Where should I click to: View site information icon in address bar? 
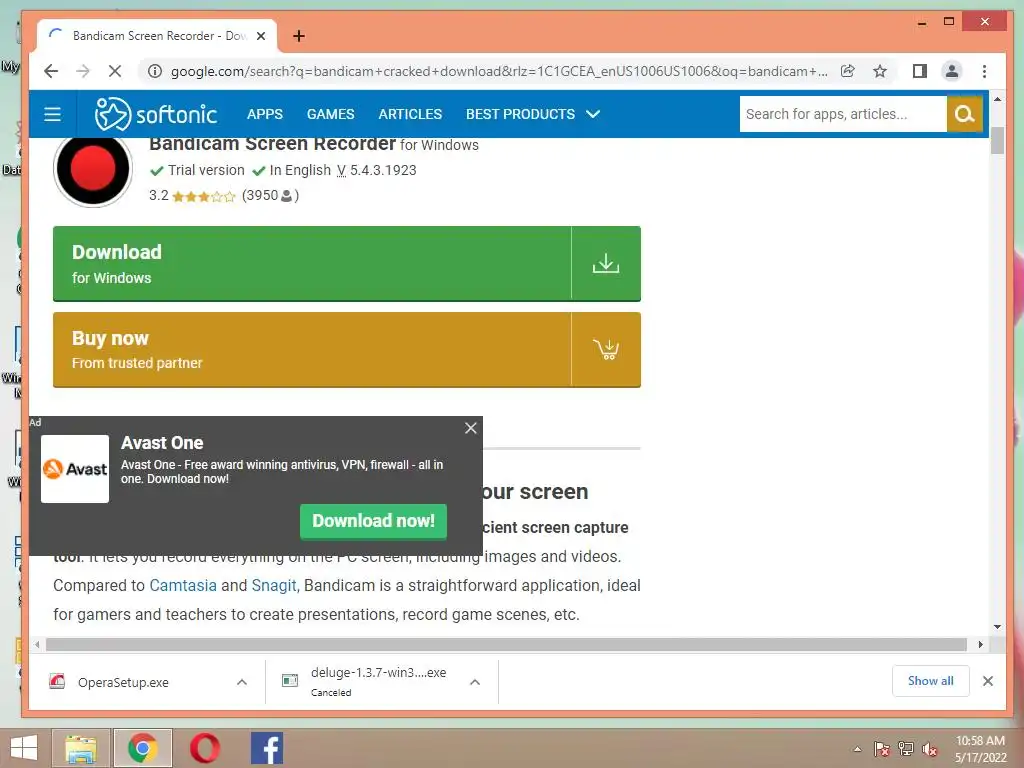155,71
